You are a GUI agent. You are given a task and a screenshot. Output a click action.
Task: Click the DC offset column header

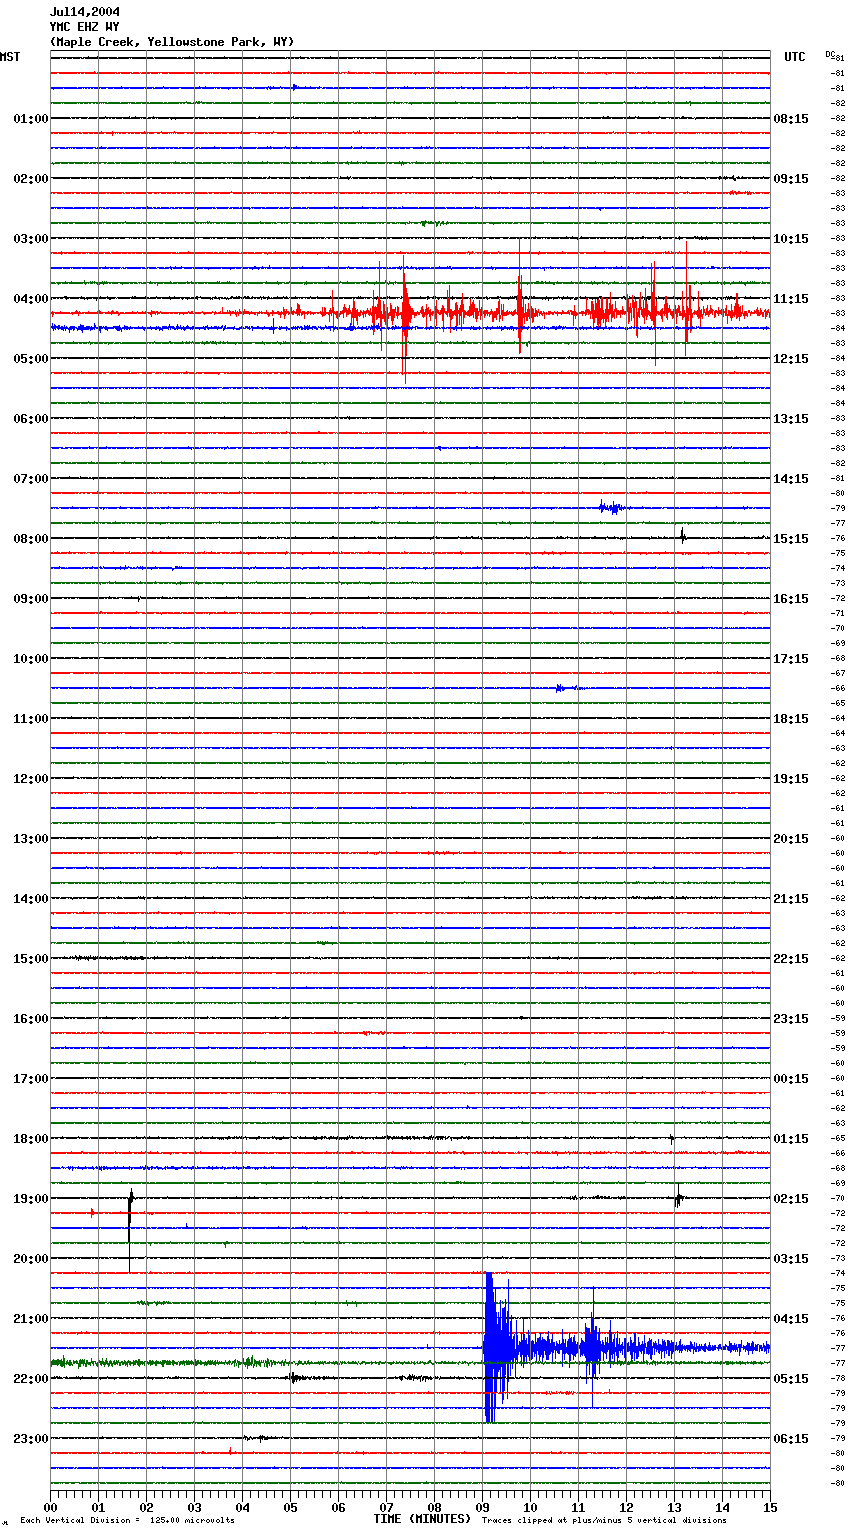[830, 54]
